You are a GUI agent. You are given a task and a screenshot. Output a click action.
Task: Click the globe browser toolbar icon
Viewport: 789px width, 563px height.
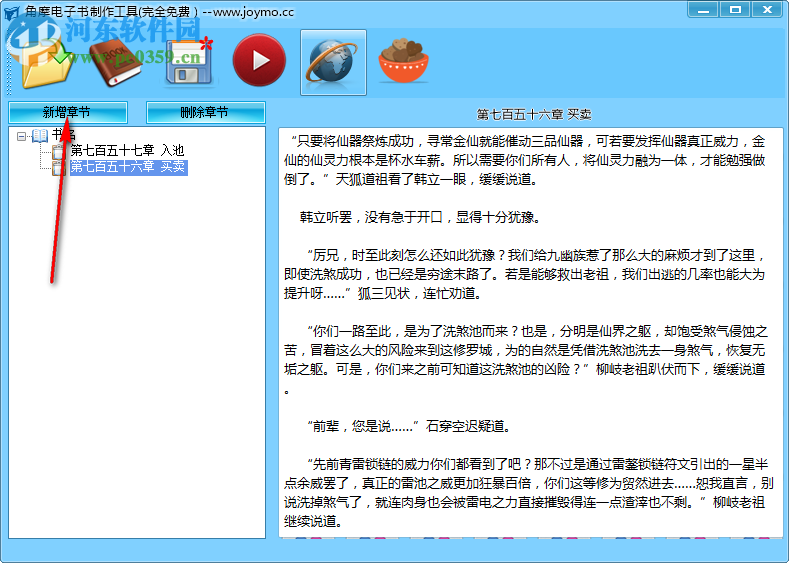[x=333, y=62]
